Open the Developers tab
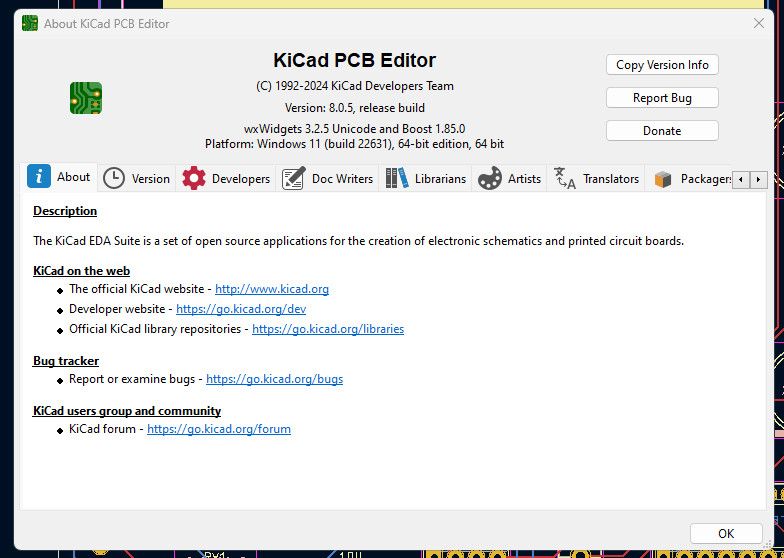Screen dimensions: 784x558 (226, 178)
